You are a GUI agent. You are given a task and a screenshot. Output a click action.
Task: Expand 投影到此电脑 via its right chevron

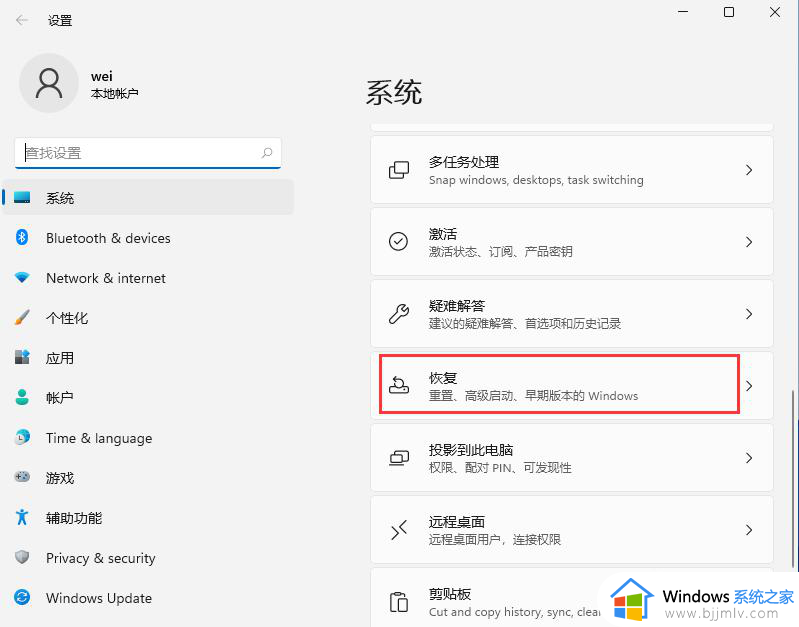[x=749, y=458]
